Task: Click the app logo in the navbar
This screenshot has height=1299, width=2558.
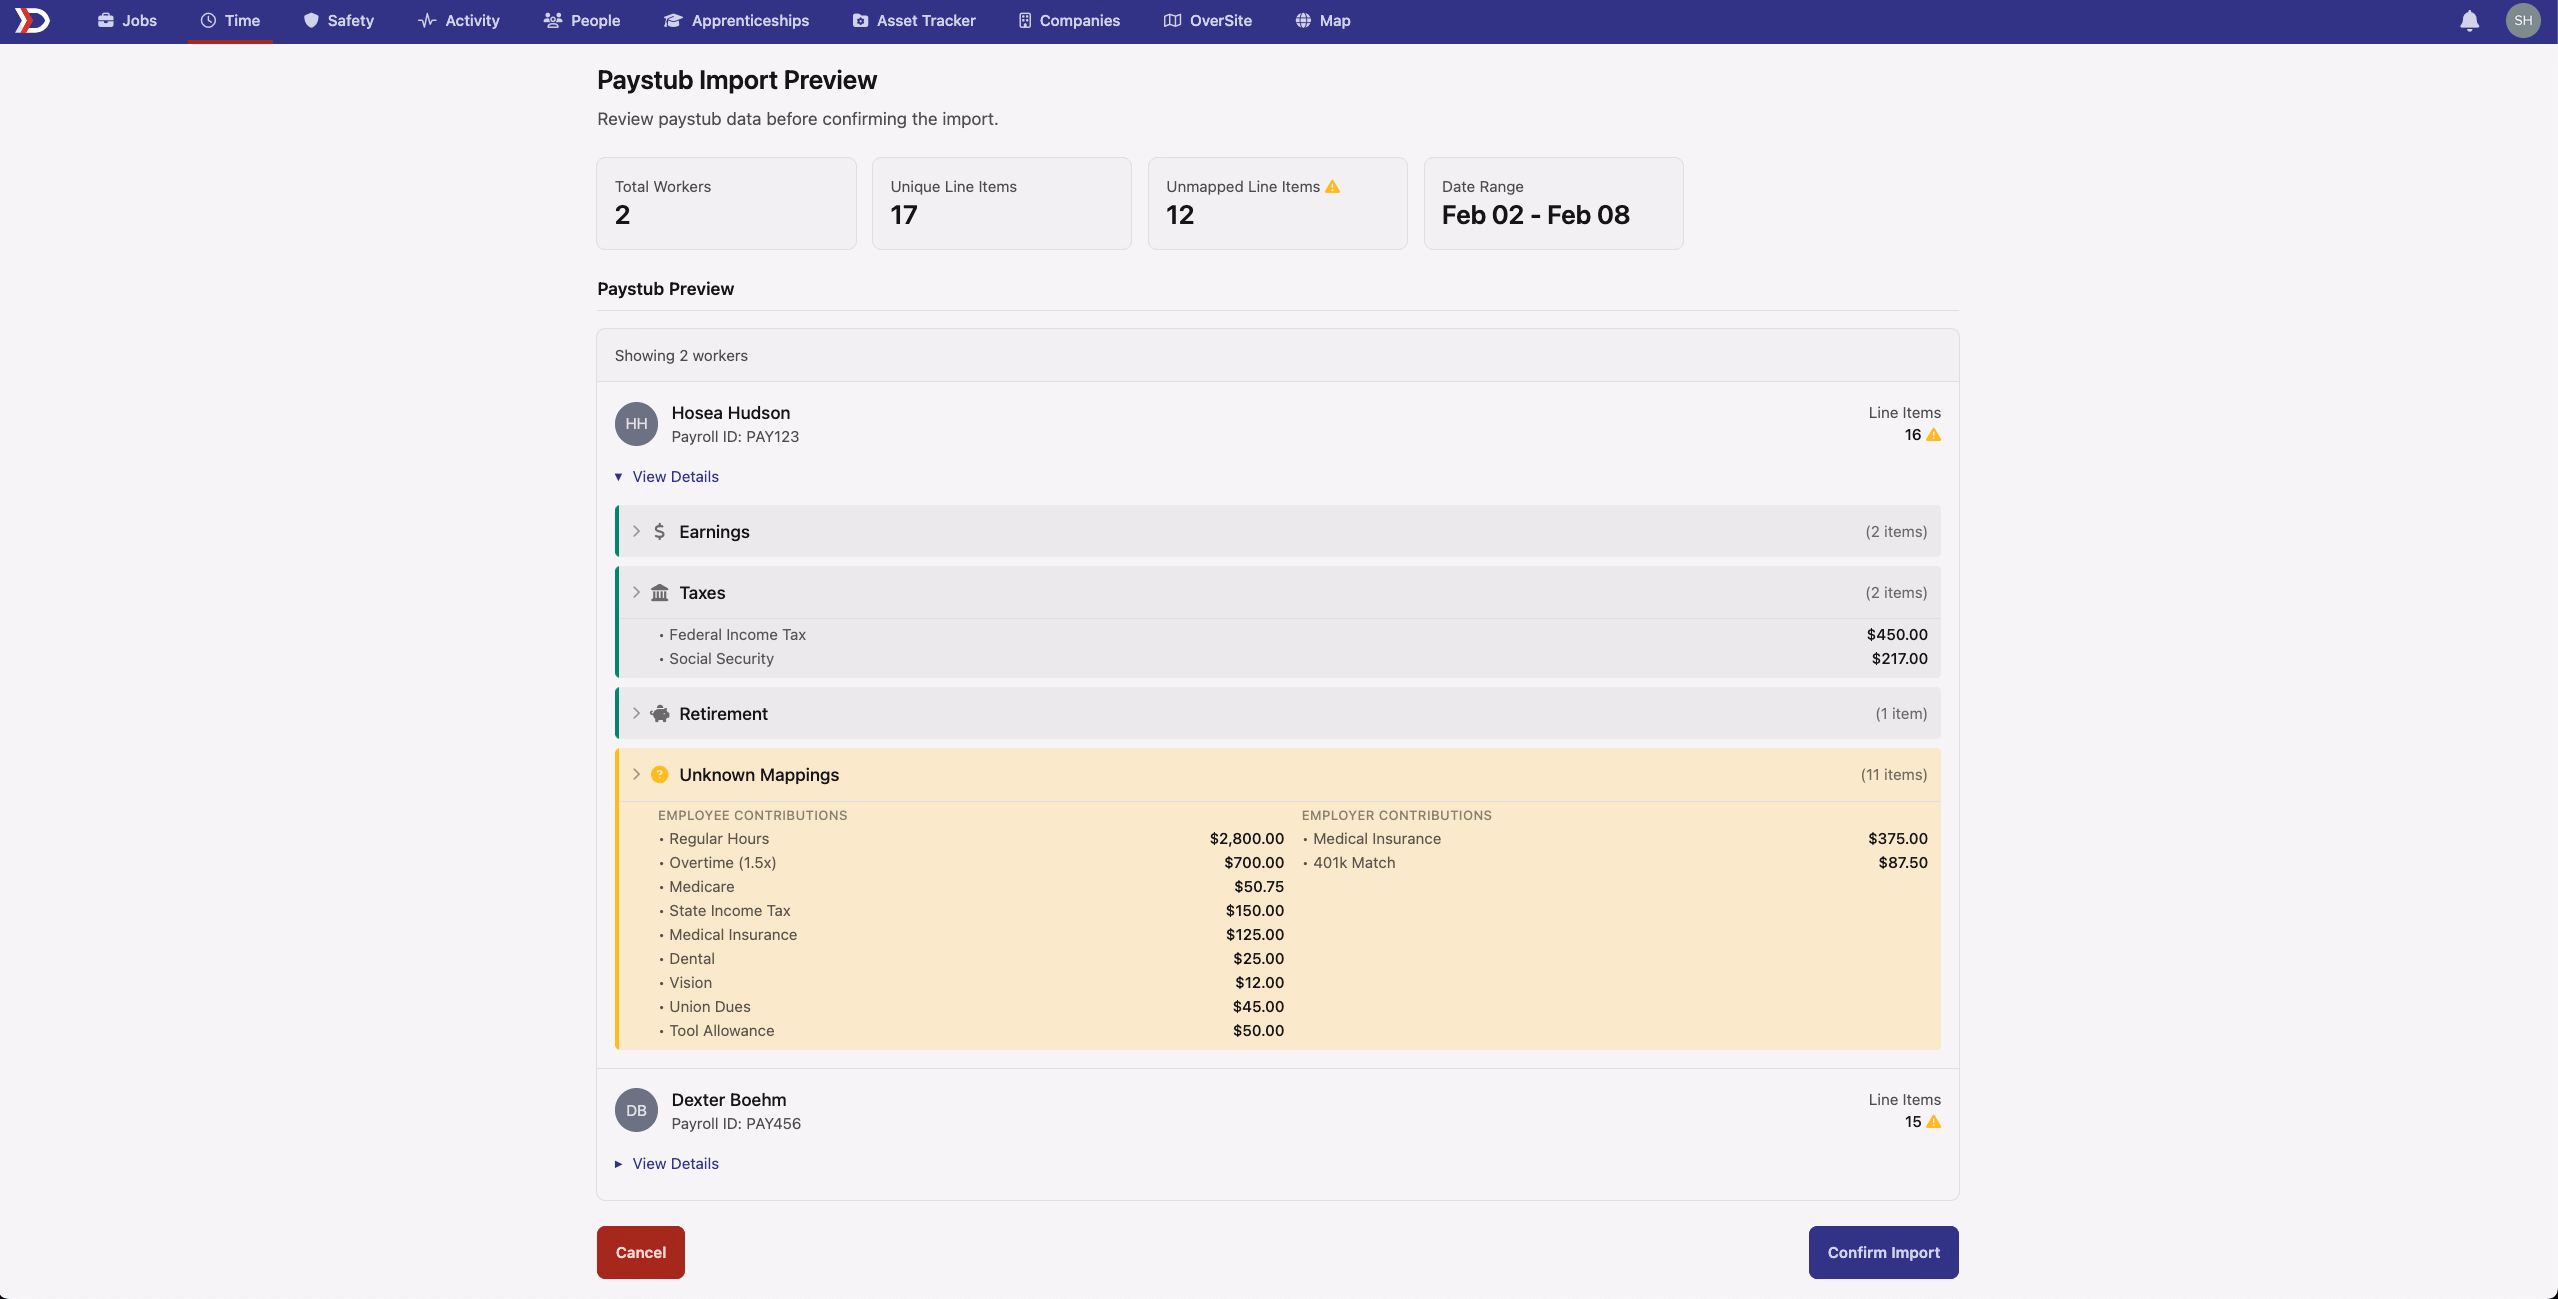Action: click(32, 20)
